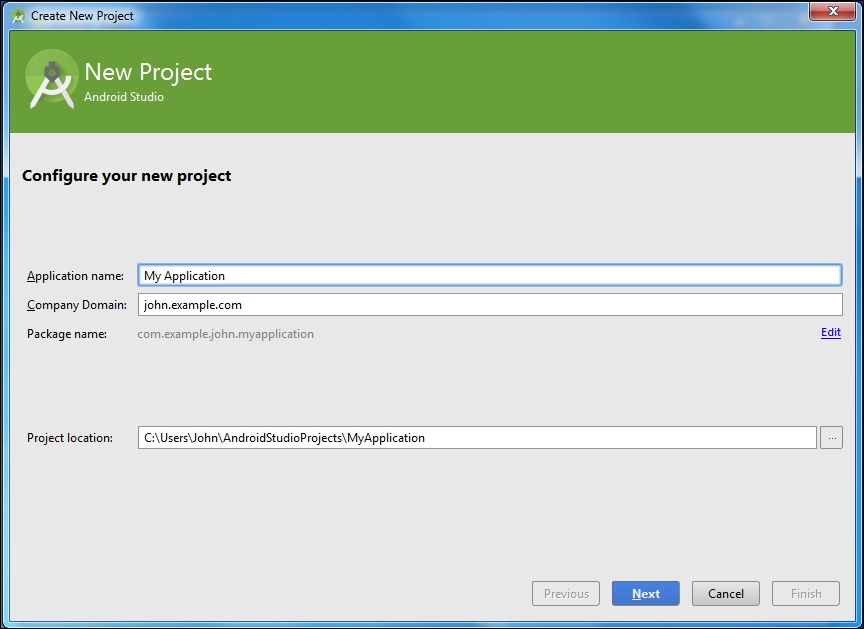
Task: Click the 'Project location:' label
Action: [x=70, y=438]
